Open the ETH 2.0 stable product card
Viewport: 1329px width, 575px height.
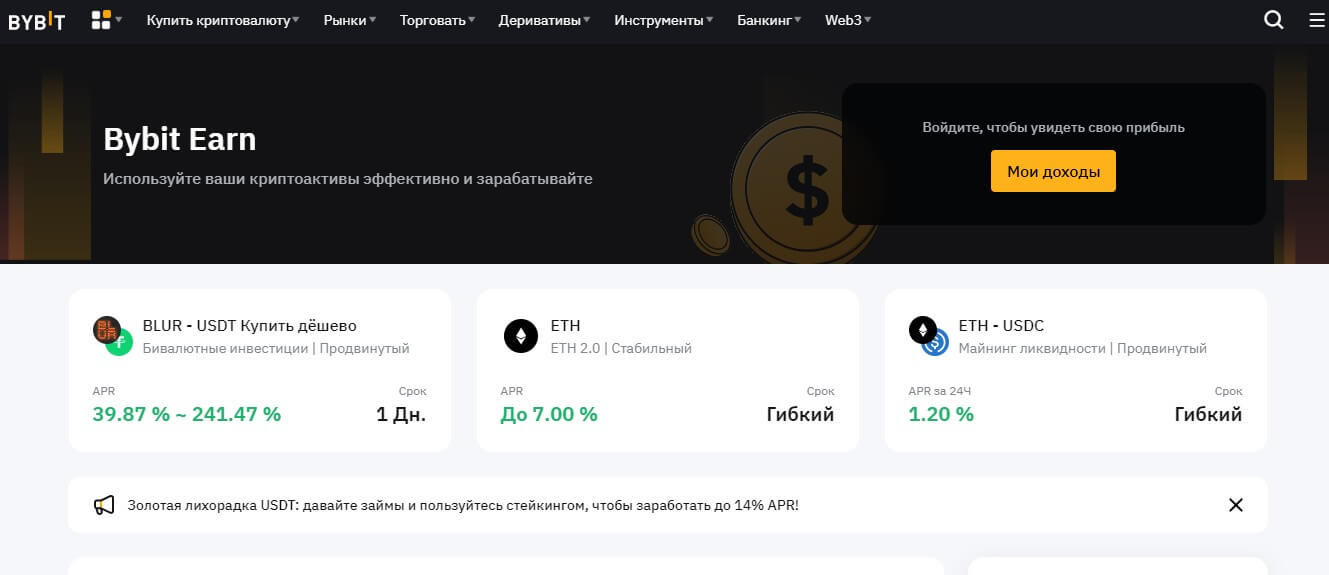click(x=667, y=370)
